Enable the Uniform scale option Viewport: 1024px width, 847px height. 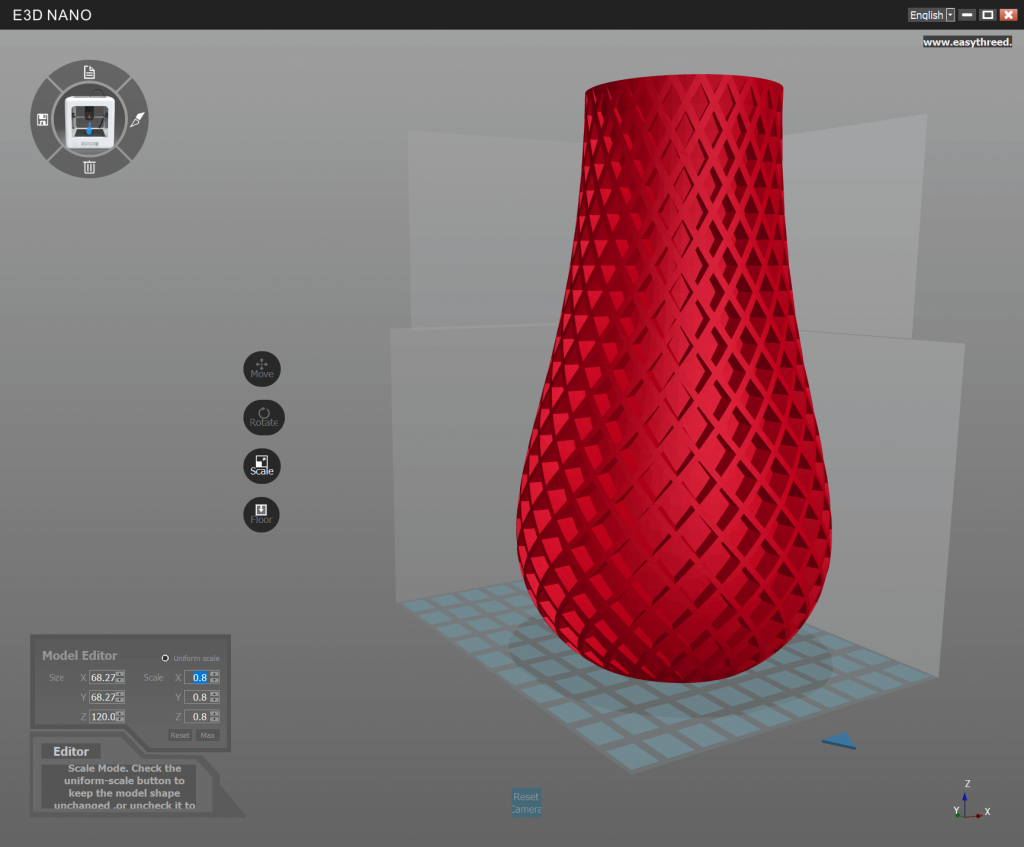[164, 658]
